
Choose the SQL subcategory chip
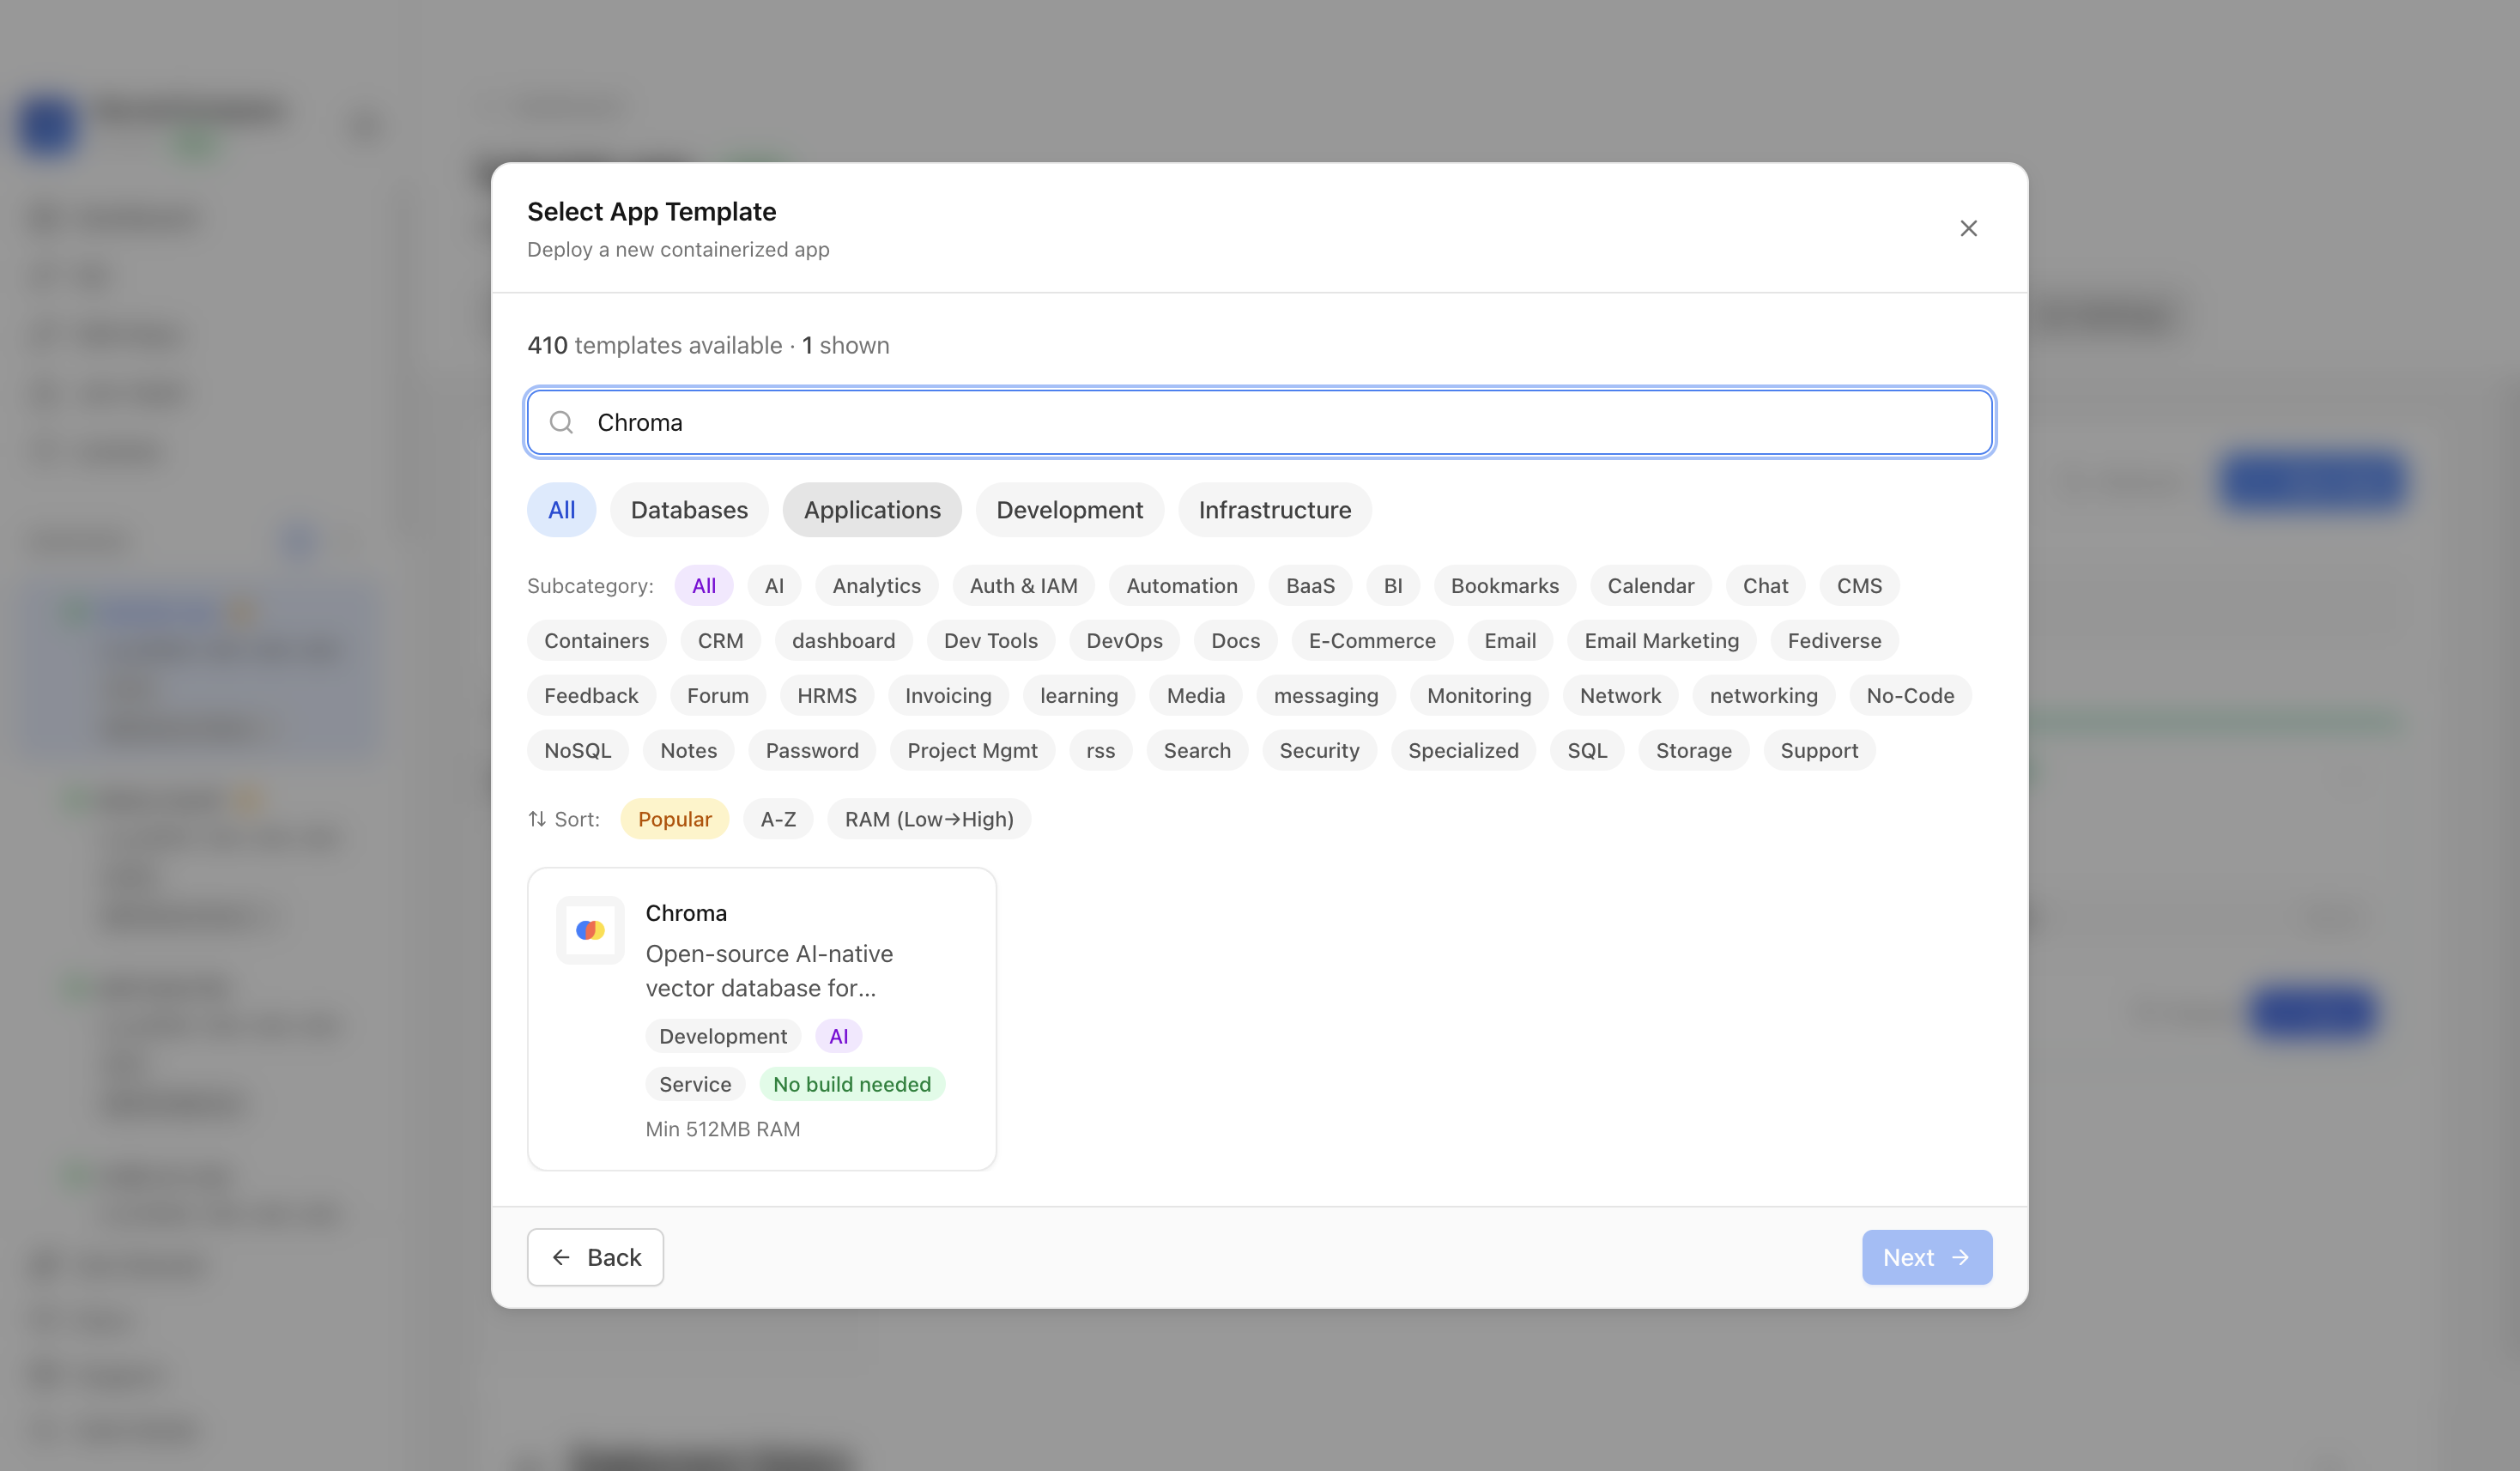pos(1587,751)
